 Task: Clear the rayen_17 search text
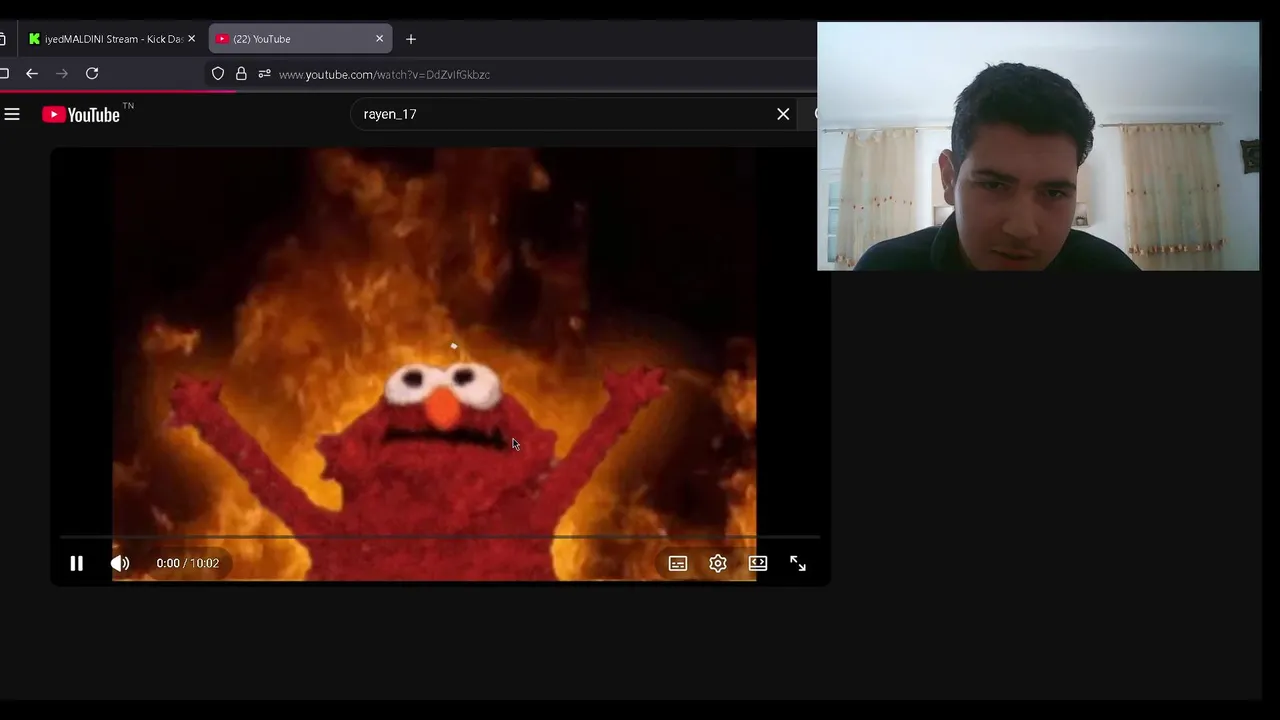click(783, 114)
